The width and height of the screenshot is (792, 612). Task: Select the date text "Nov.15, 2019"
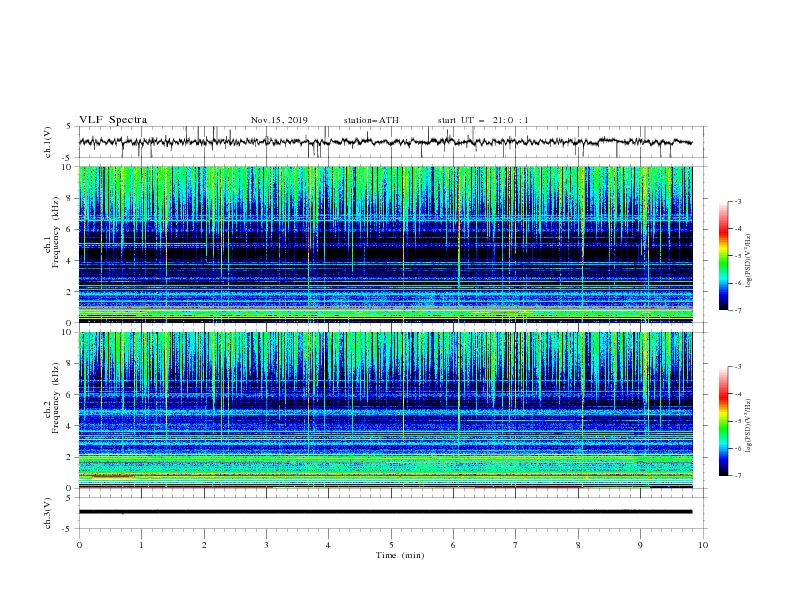click(x=279, y=120)
